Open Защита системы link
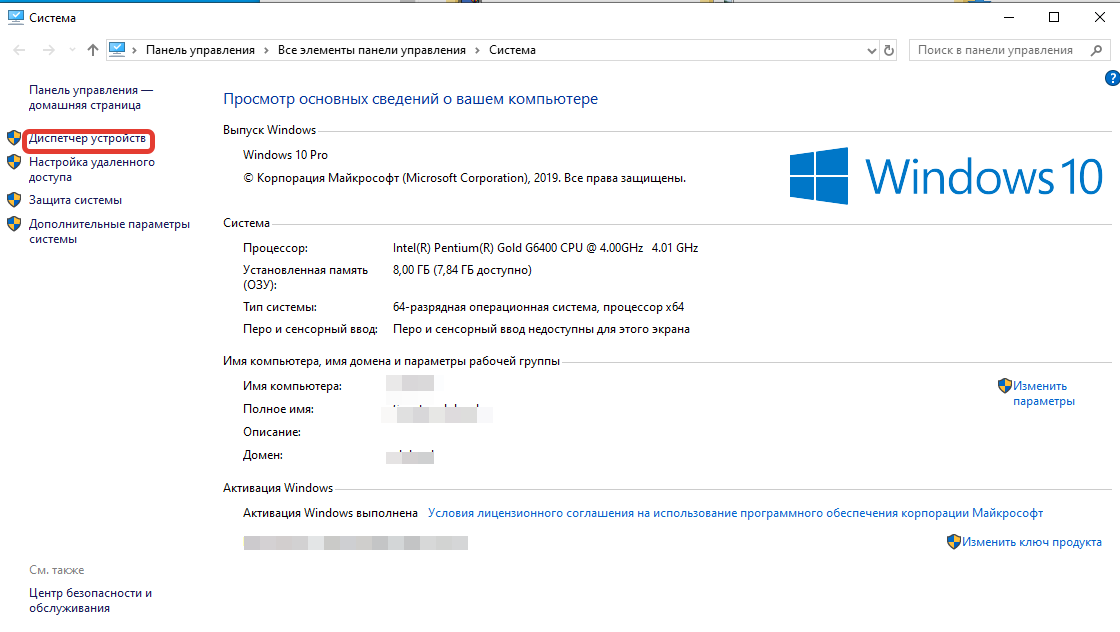 tap(75, 200)
